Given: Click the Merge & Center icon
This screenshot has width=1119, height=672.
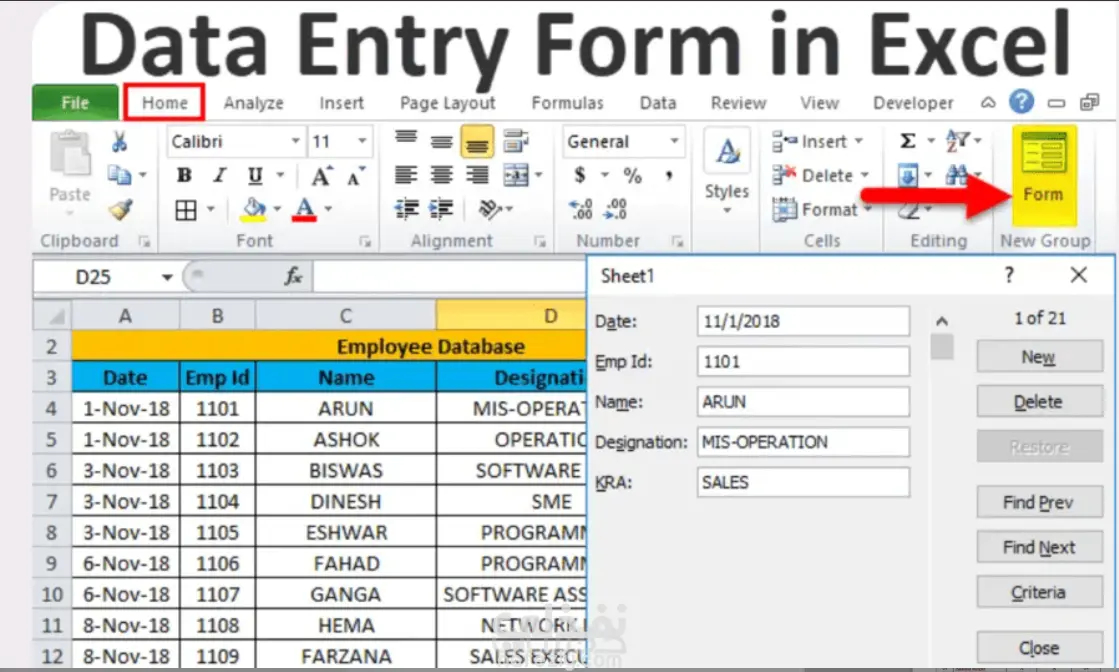Looking at the screenshot, I should (x=516, y=175).
